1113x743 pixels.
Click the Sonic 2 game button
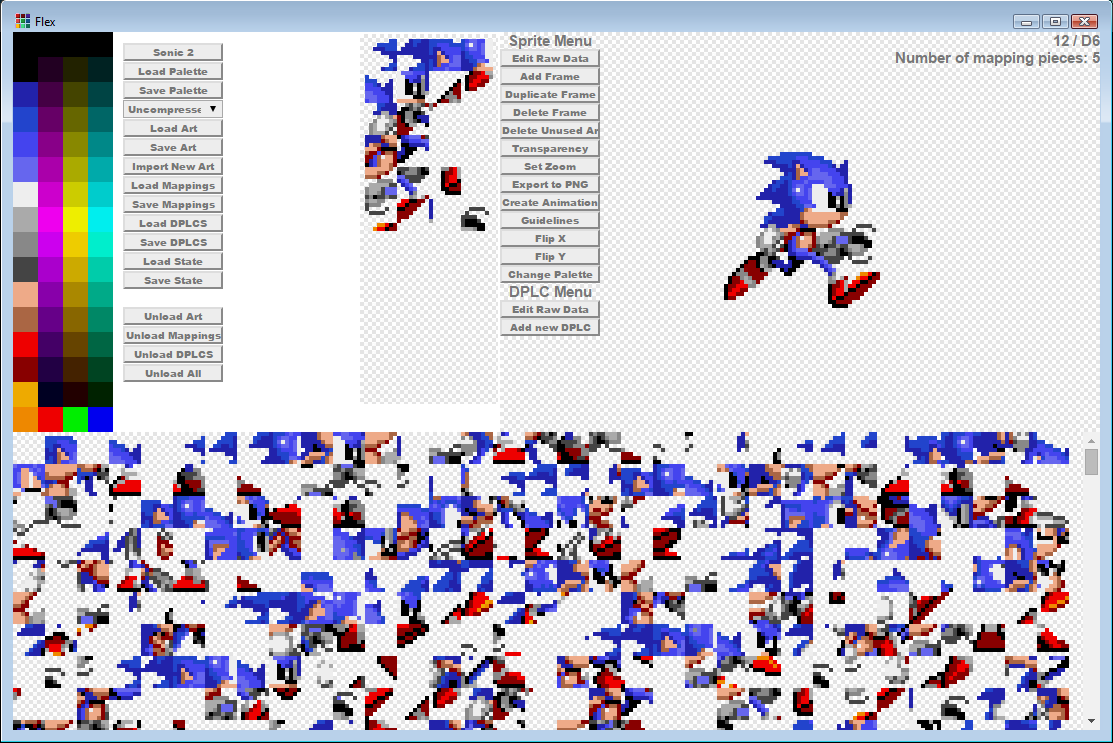(172, 52)
